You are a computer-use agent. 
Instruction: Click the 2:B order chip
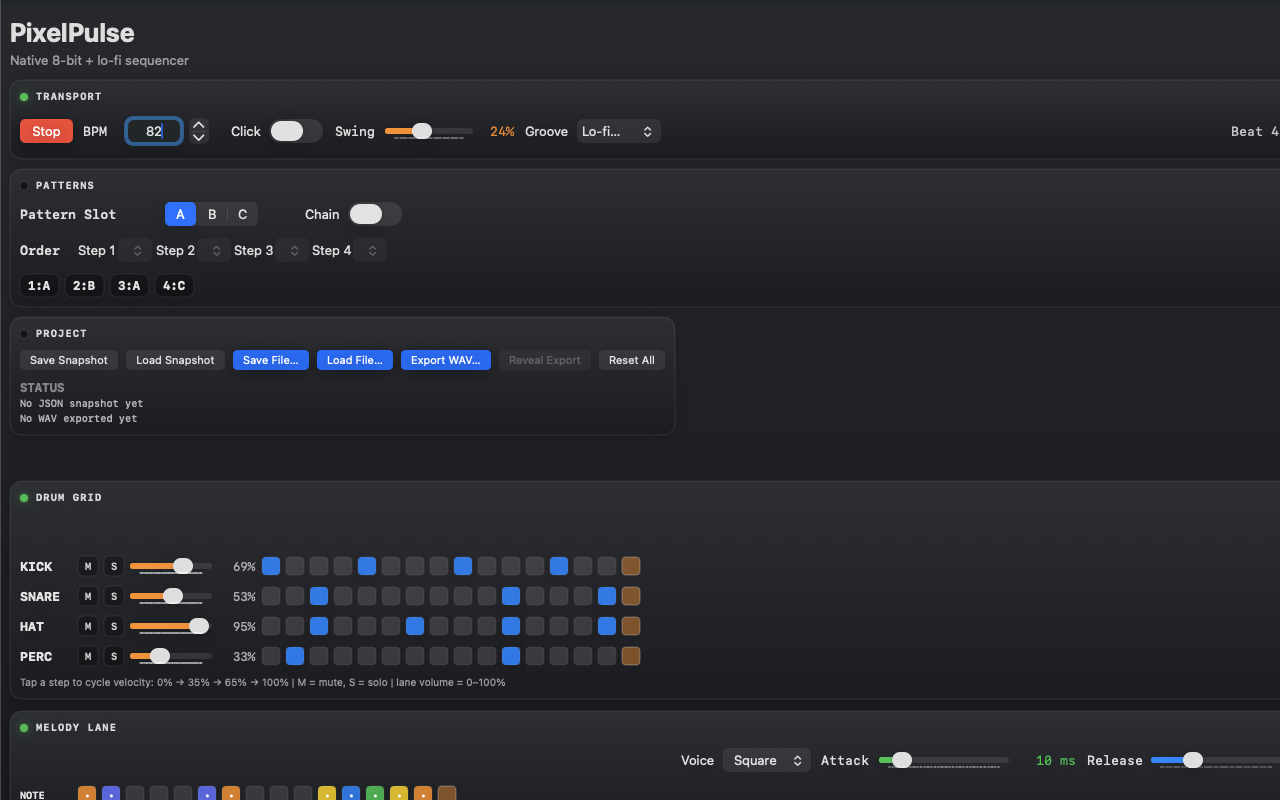coord(84,286)
